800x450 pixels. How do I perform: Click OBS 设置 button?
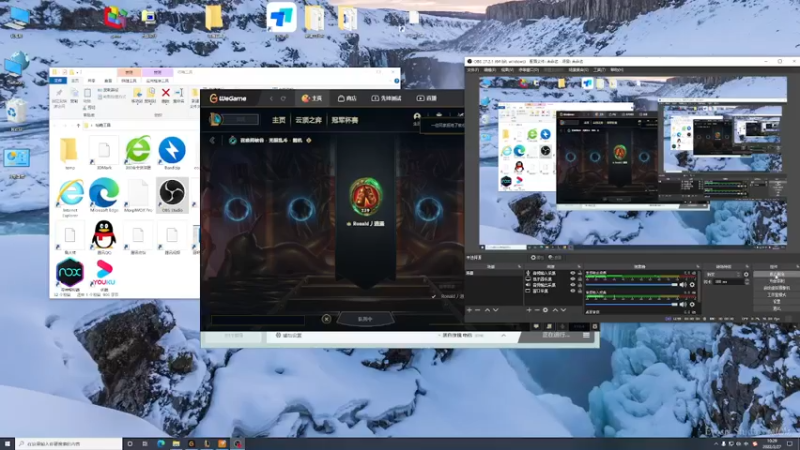click(777, 302)
